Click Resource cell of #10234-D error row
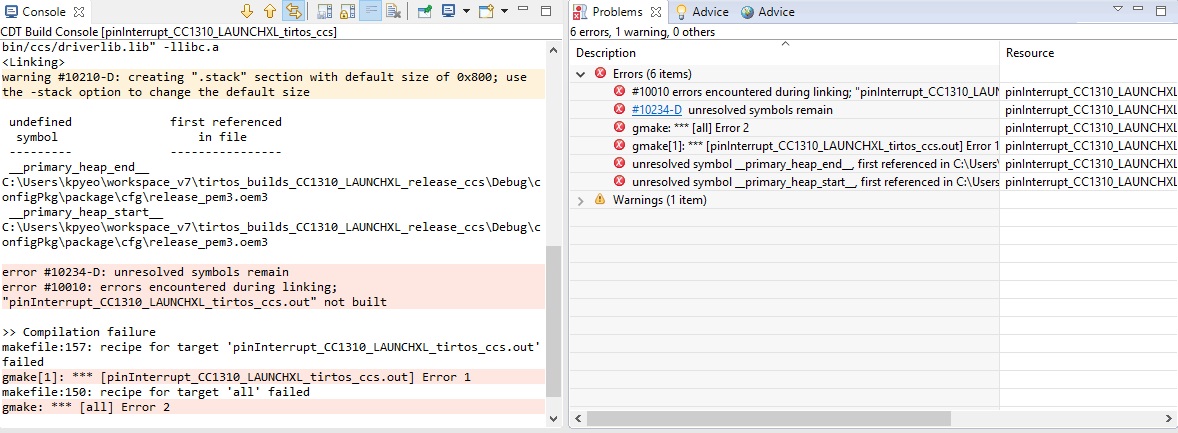 (1089, 110)
